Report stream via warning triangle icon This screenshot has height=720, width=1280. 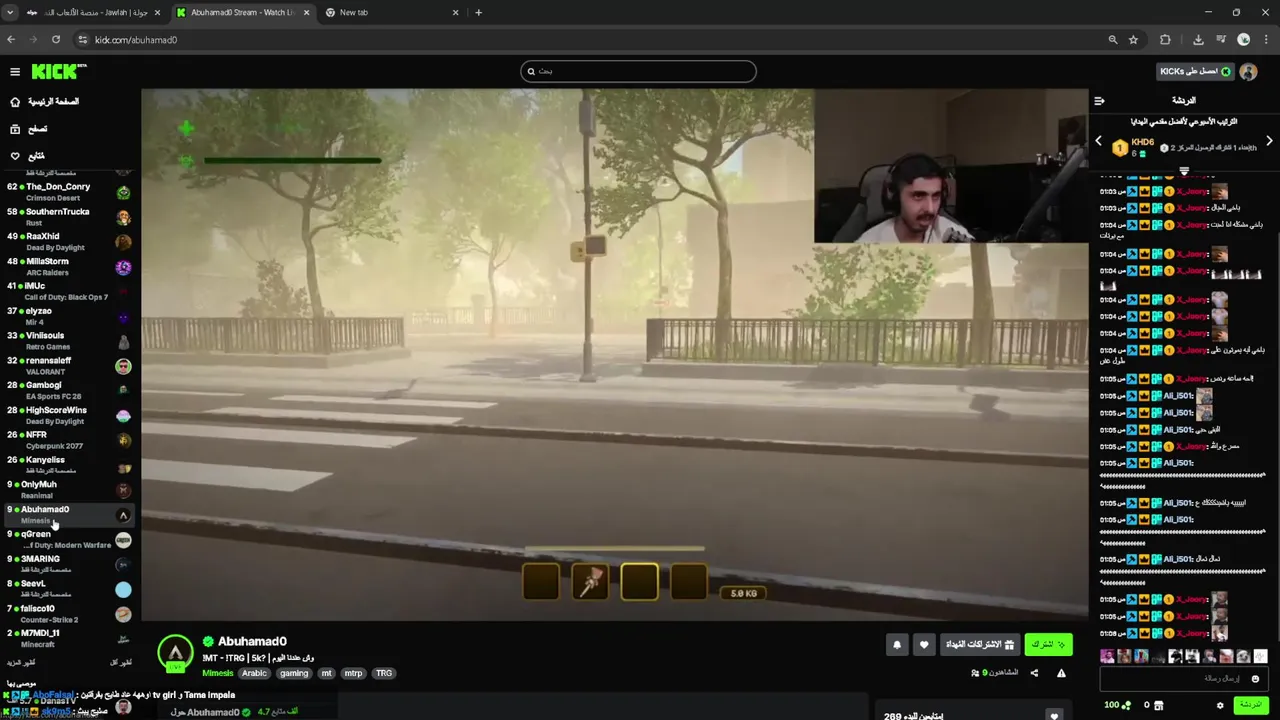(1061, 673)
